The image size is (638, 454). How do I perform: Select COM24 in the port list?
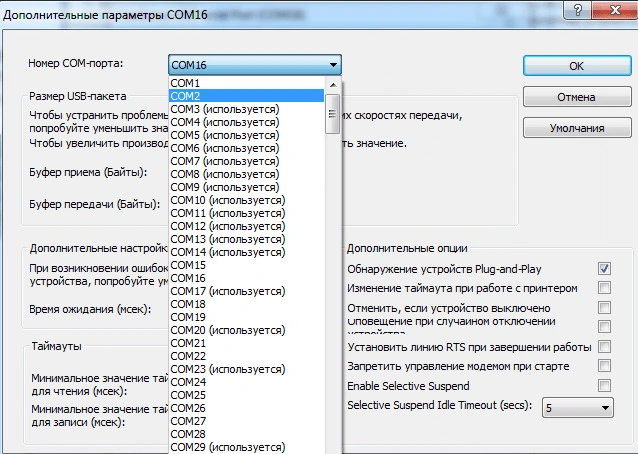[x=247, y=382]
